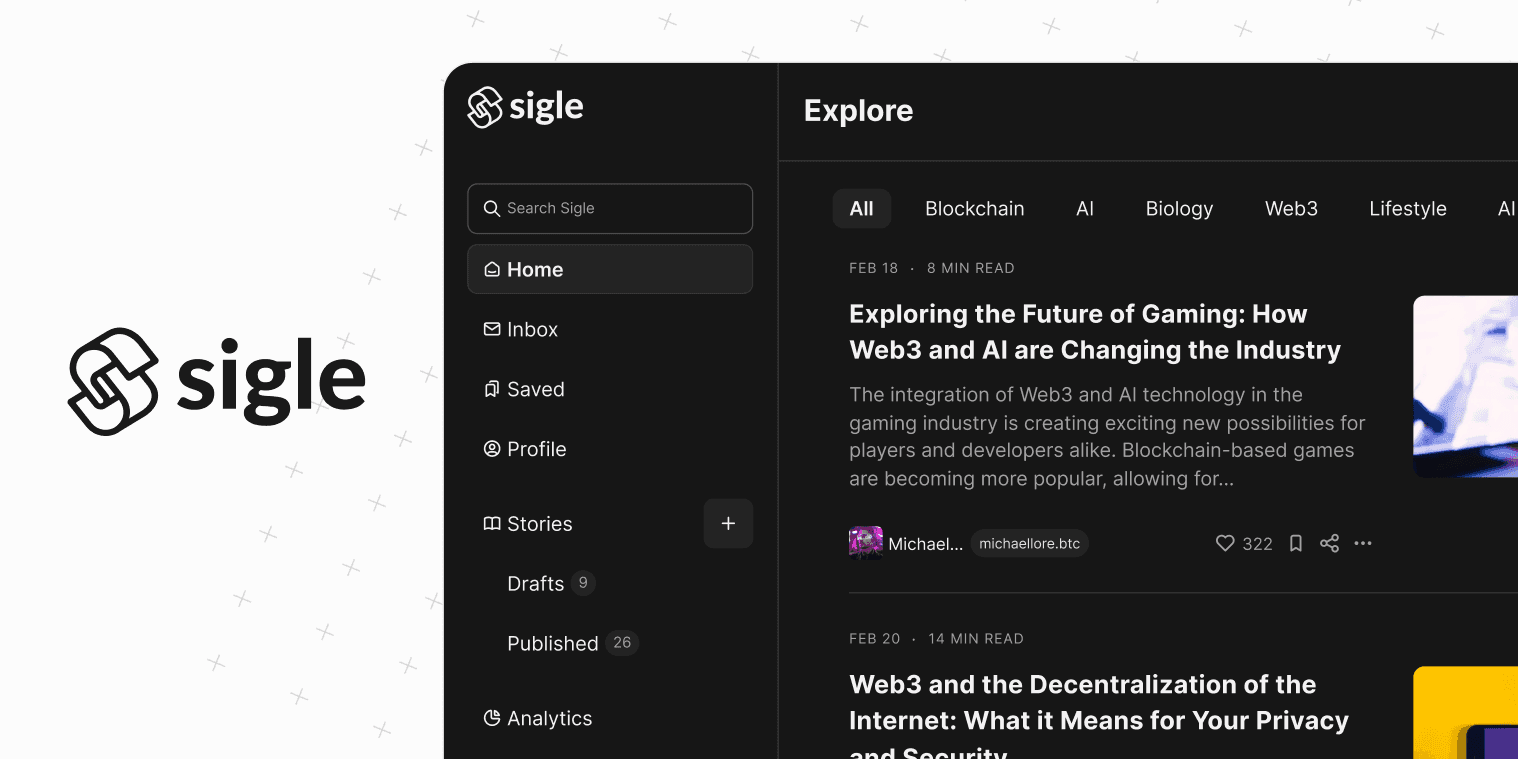Like the gaming article with heart icon
Screen dimensions: 1519x759
[x=1225, y=543]
